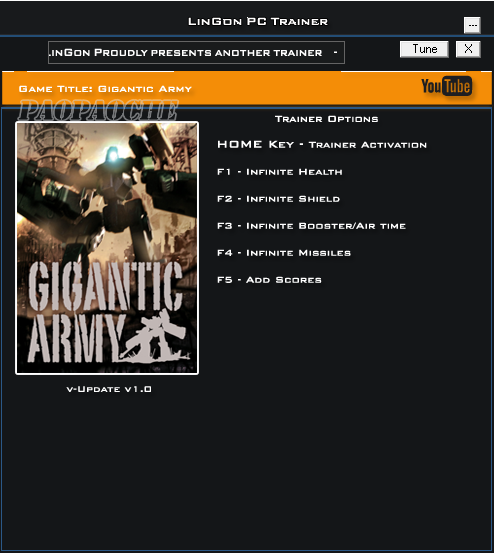Click the three-dots minimize button
494x553 pixels.
click(x=472, y=25)
